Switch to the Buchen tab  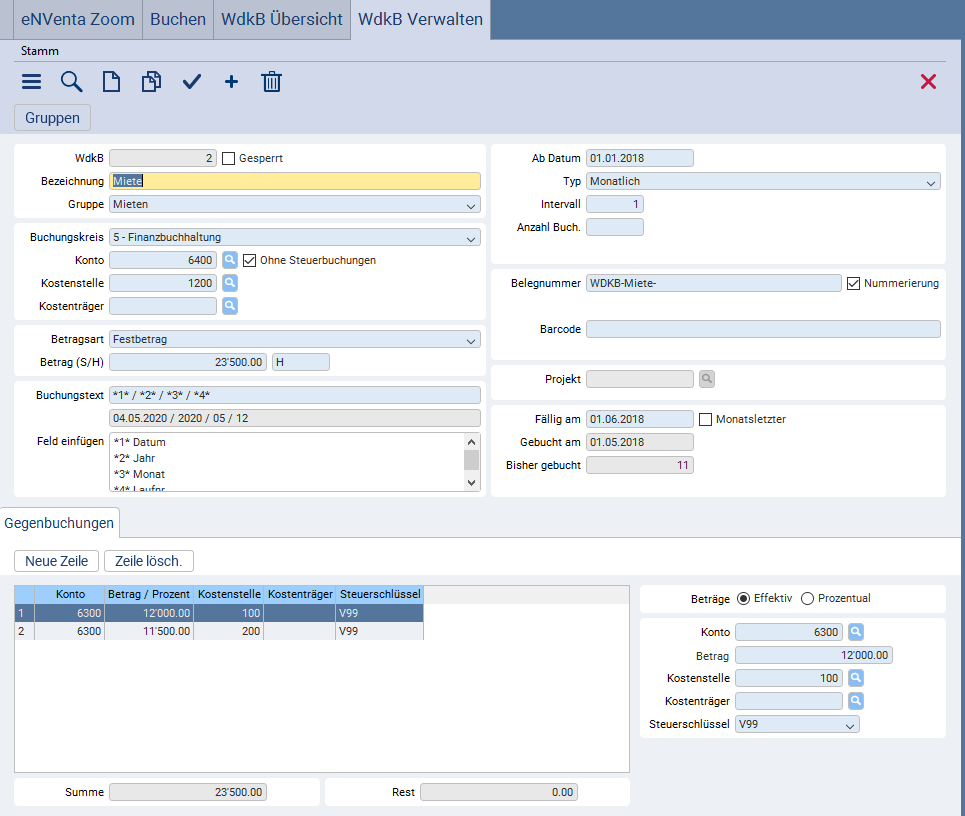coord(178,20)
